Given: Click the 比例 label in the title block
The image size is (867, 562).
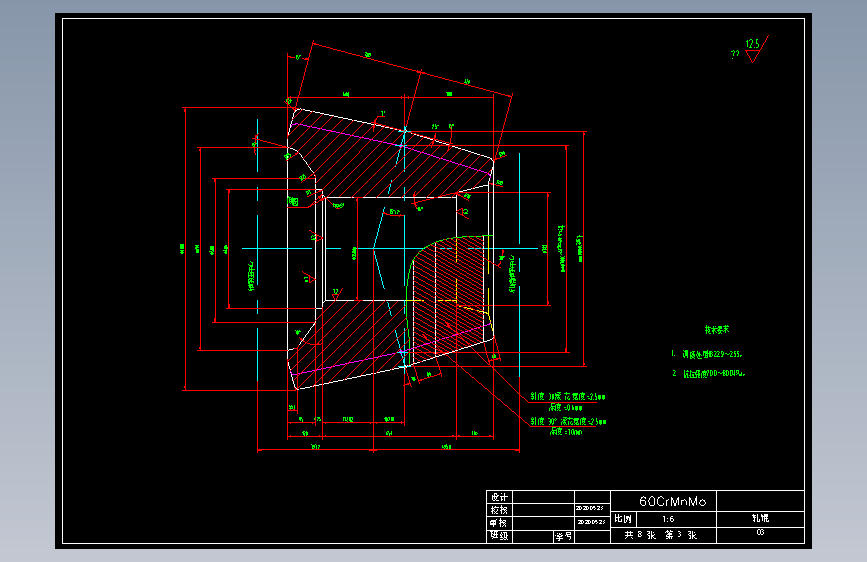Looking at the screenshot, I should tap(623, 519).
